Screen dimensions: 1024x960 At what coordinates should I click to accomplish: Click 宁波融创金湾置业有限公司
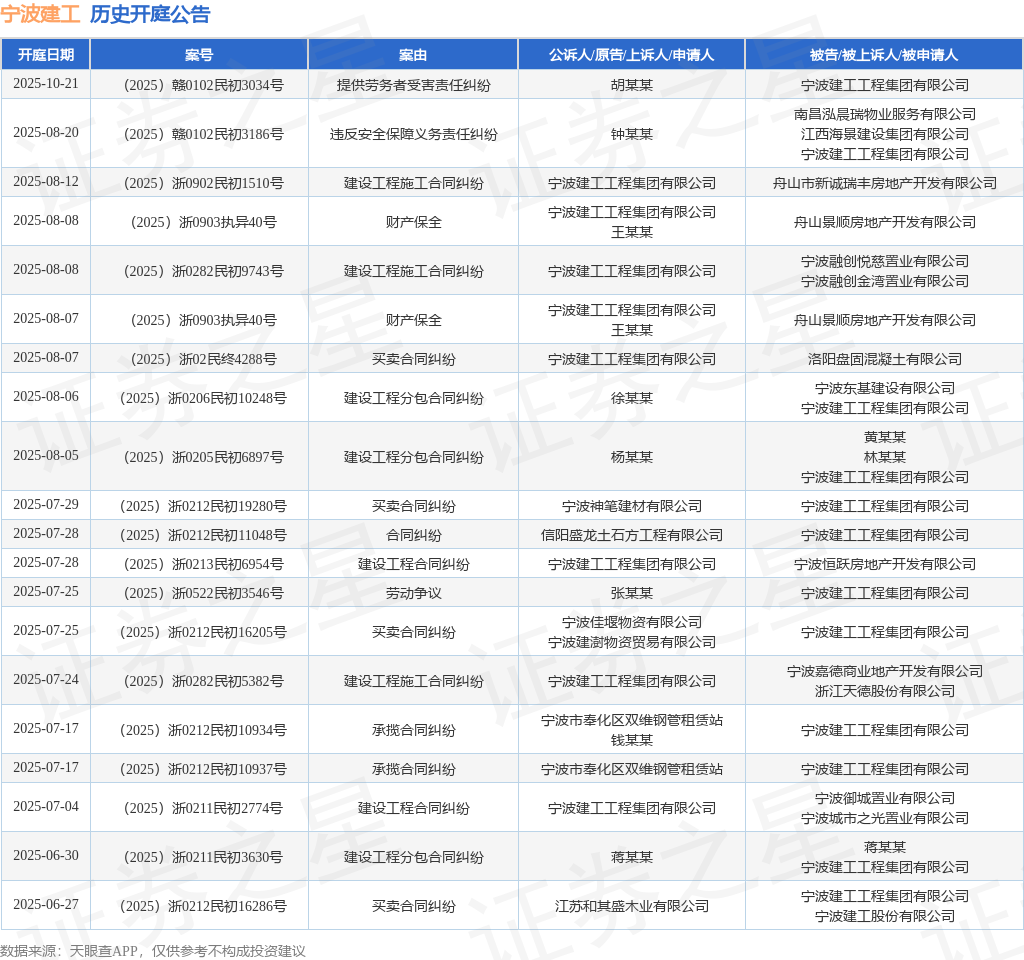pos(885,281)
